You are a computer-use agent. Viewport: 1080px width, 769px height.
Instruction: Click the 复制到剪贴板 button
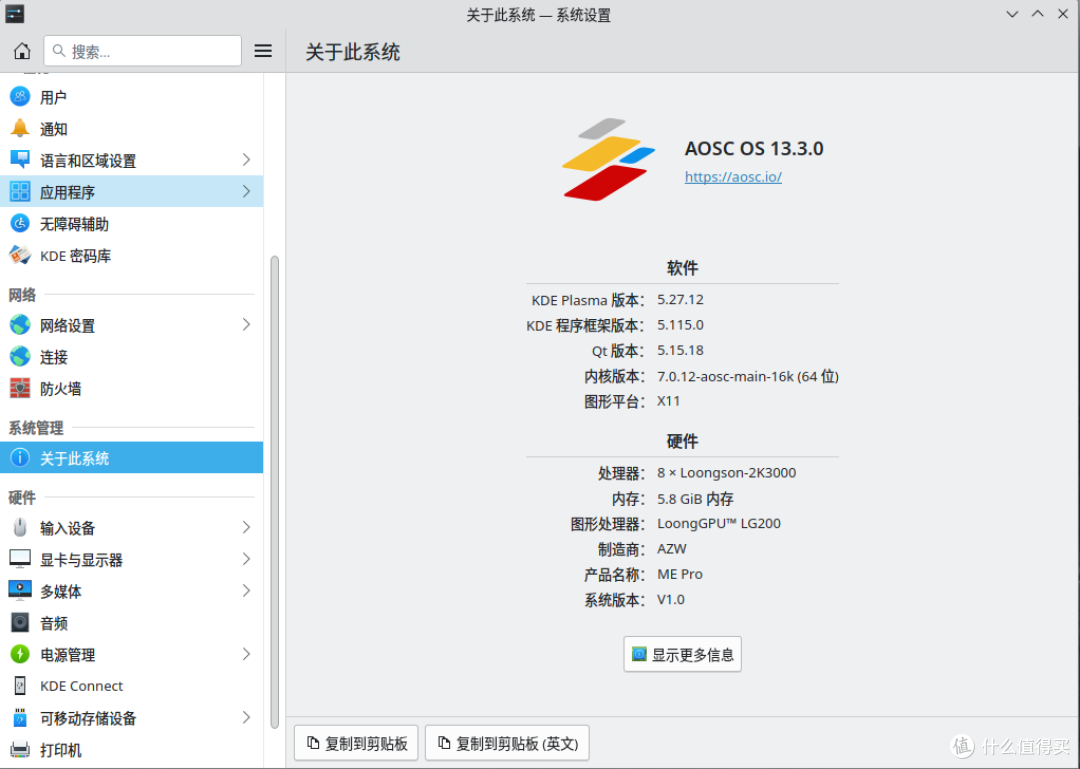tap(356, 743)
